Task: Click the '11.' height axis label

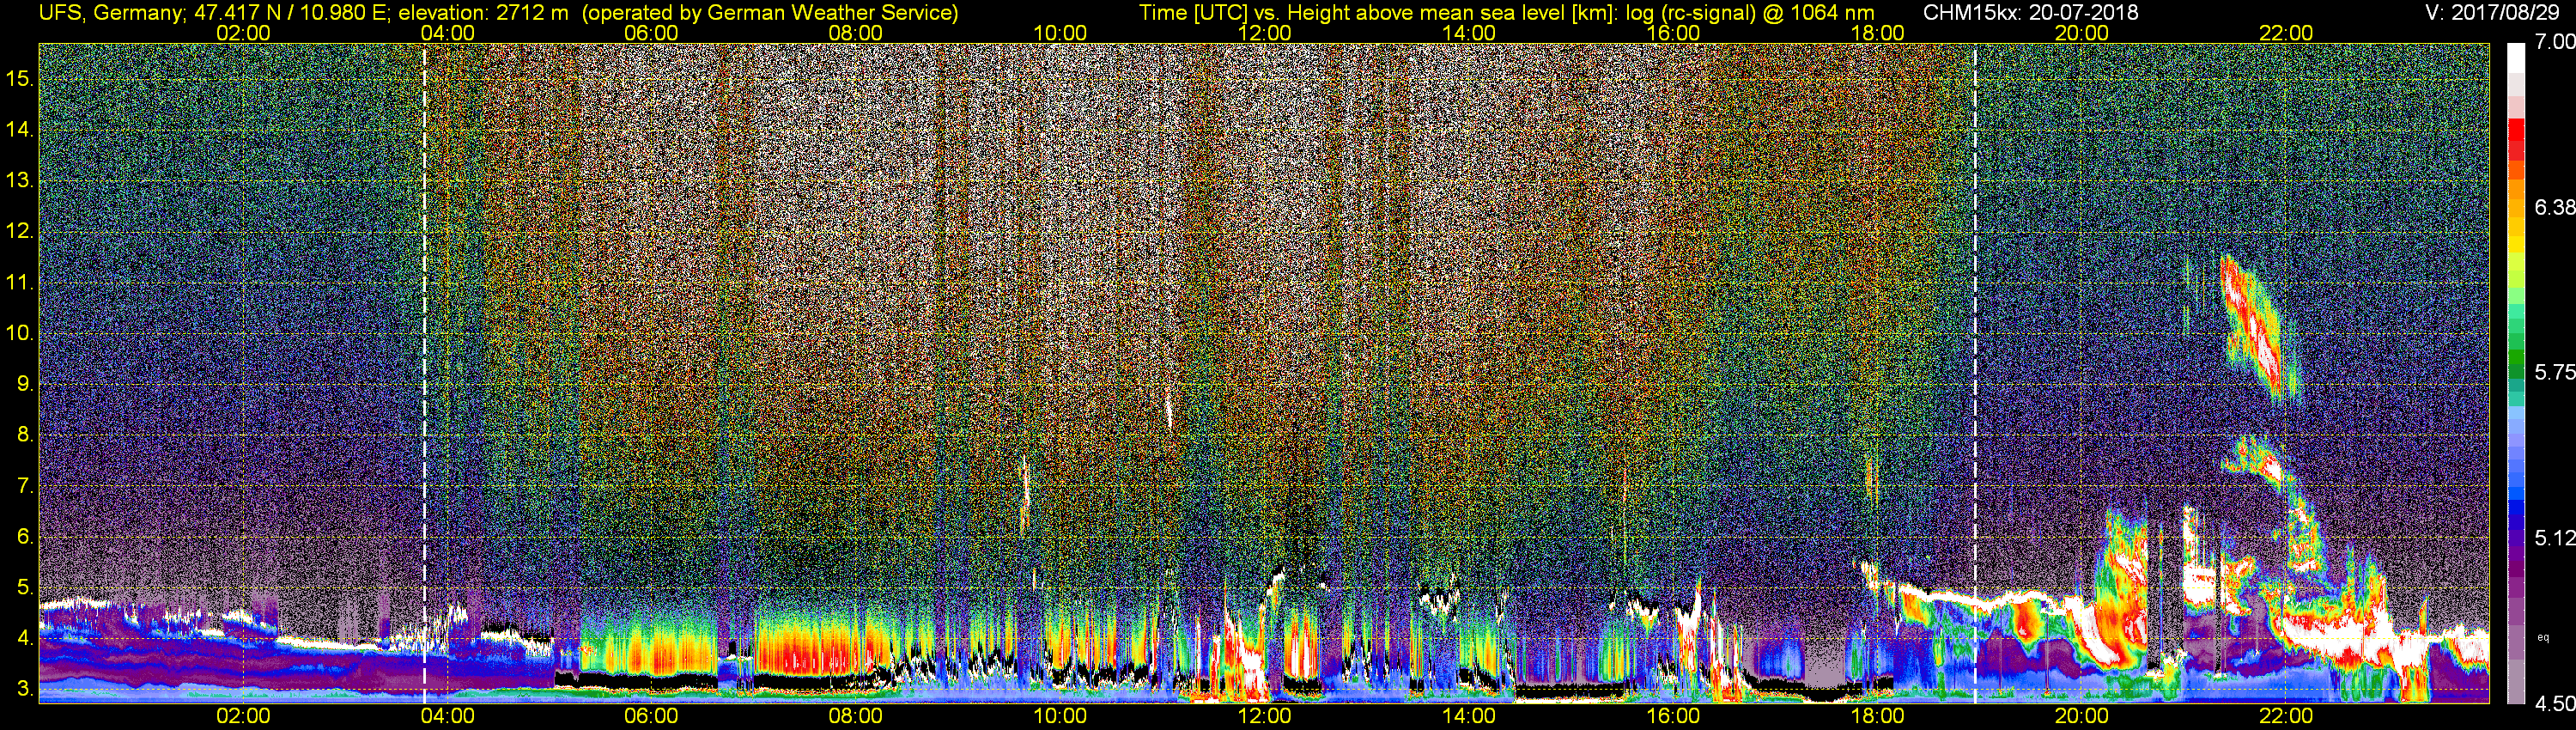Action: point(20,282)
